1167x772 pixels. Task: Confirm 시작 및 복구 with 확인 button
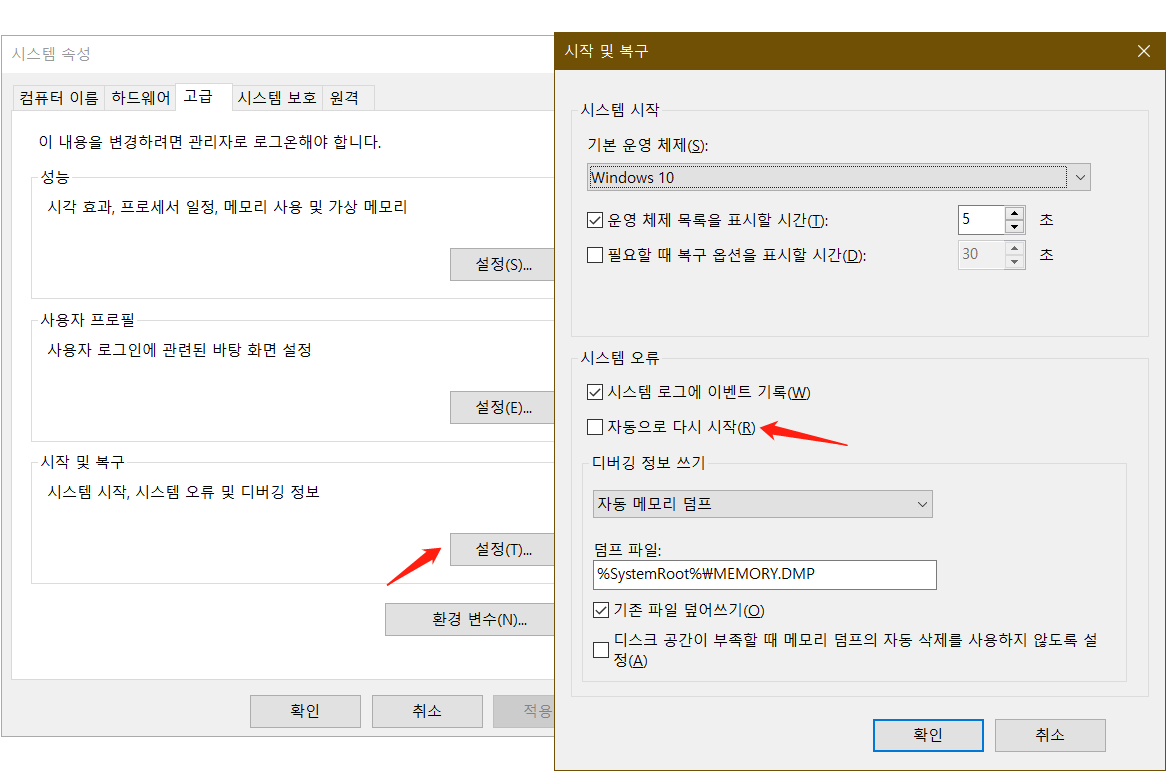pos(927,735)
